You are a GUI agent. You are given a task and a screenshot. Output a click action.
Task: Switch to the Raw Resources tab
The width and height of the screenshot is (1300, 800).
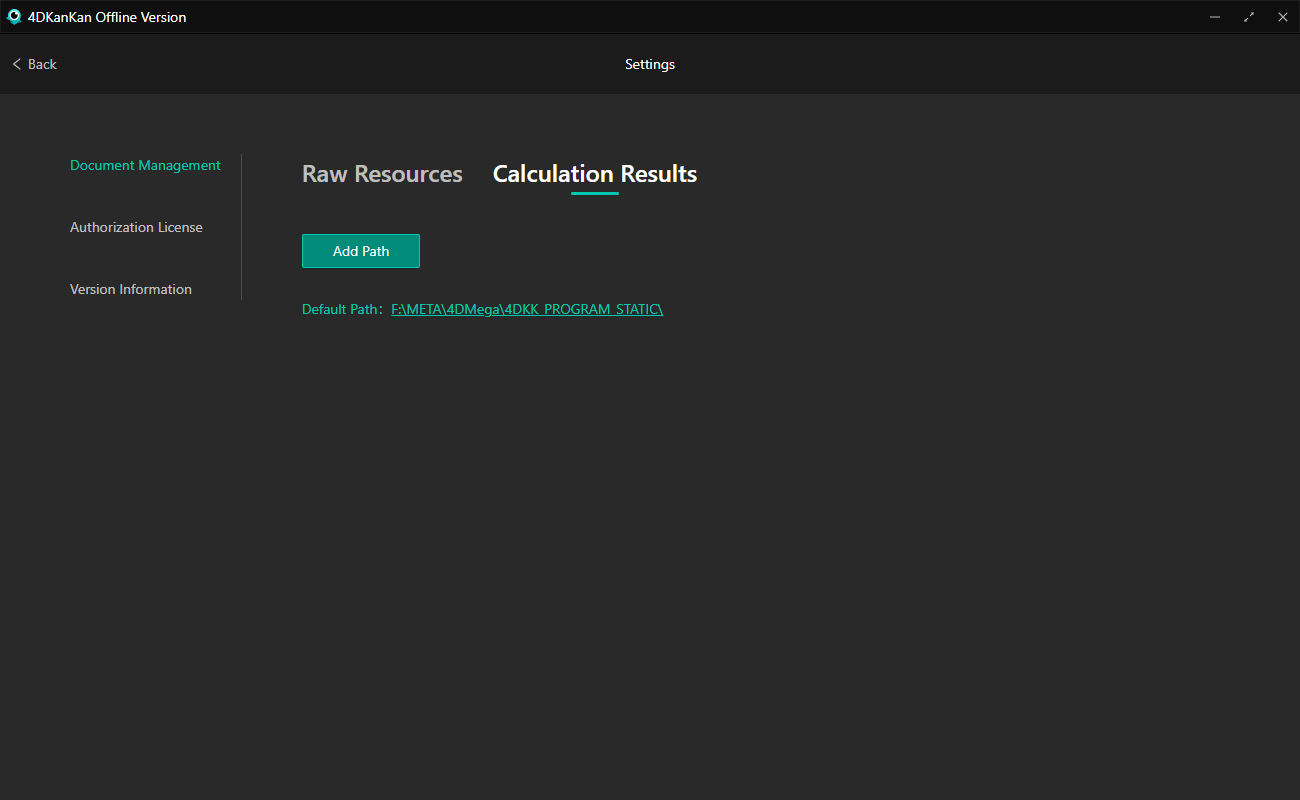[382, 174]
